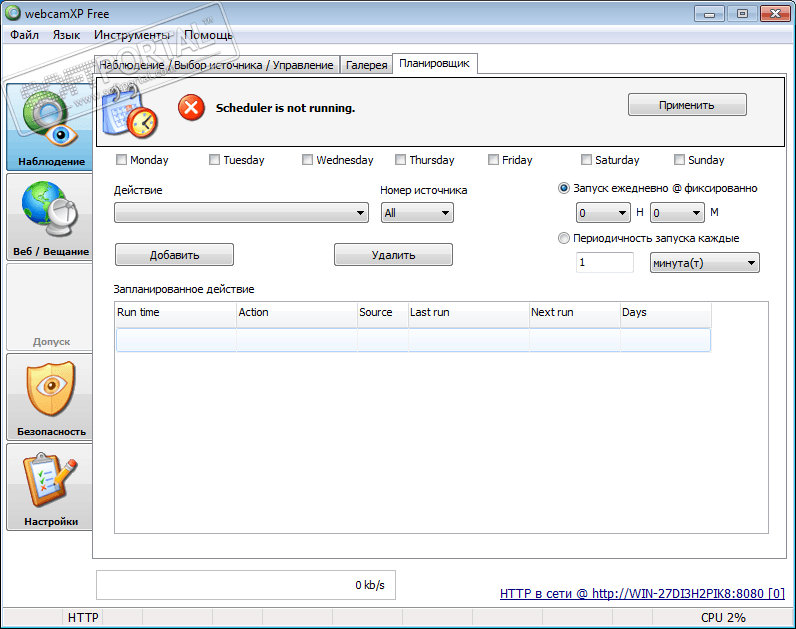
Task: Open the HTTP в сети server link
Action: [642, 593]
